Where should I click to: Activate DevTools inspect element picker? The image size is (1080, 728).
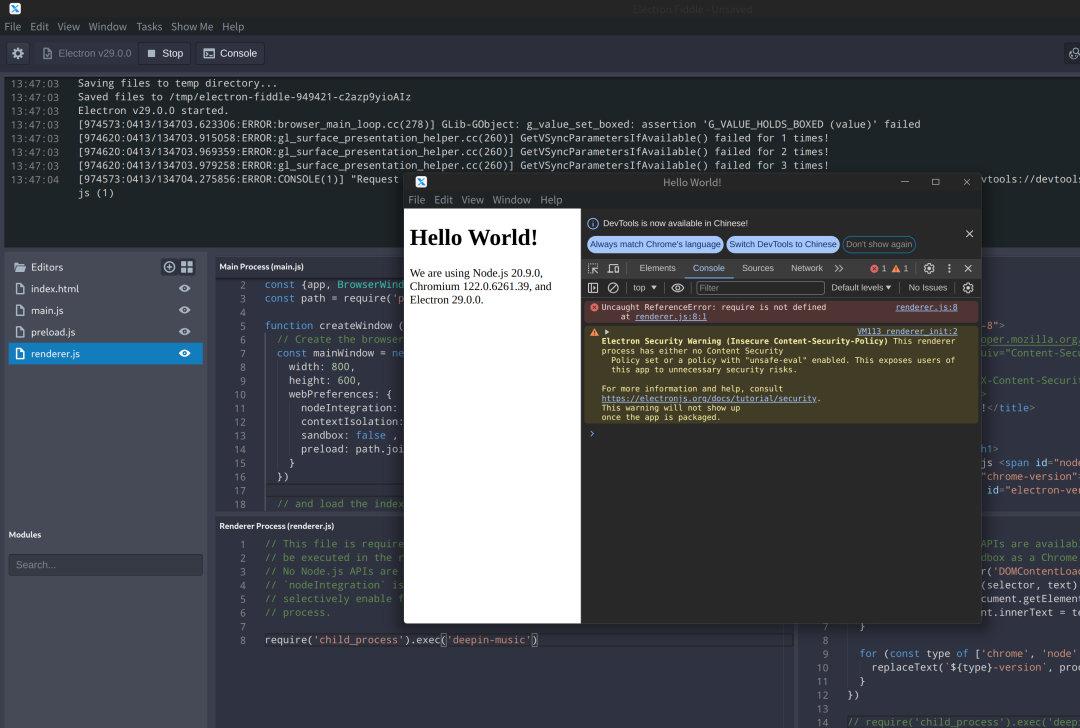click(x=593, y=268)
